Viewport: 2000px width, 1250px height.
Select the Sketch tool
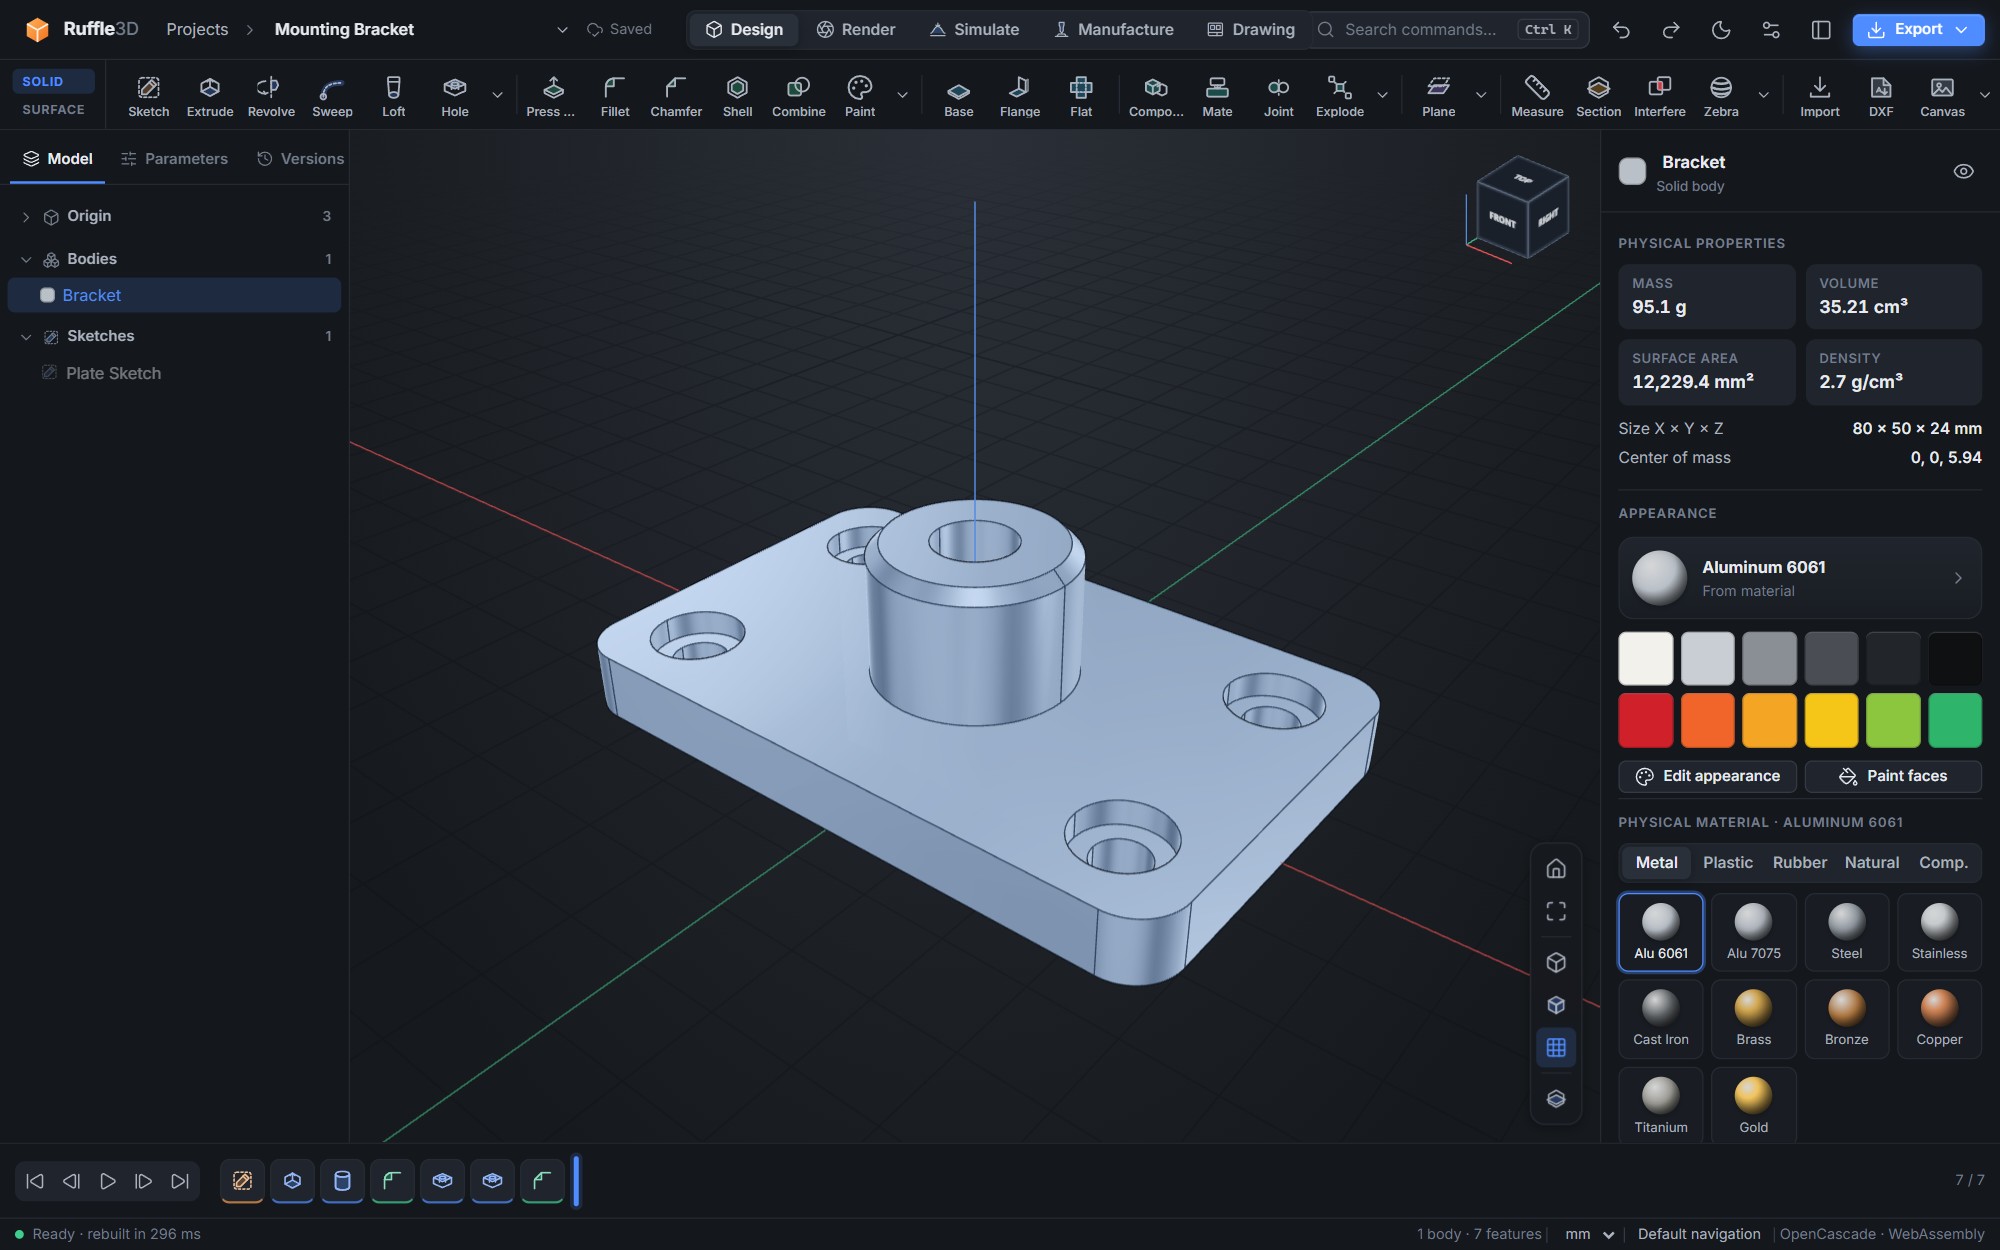tap(148, 96)
